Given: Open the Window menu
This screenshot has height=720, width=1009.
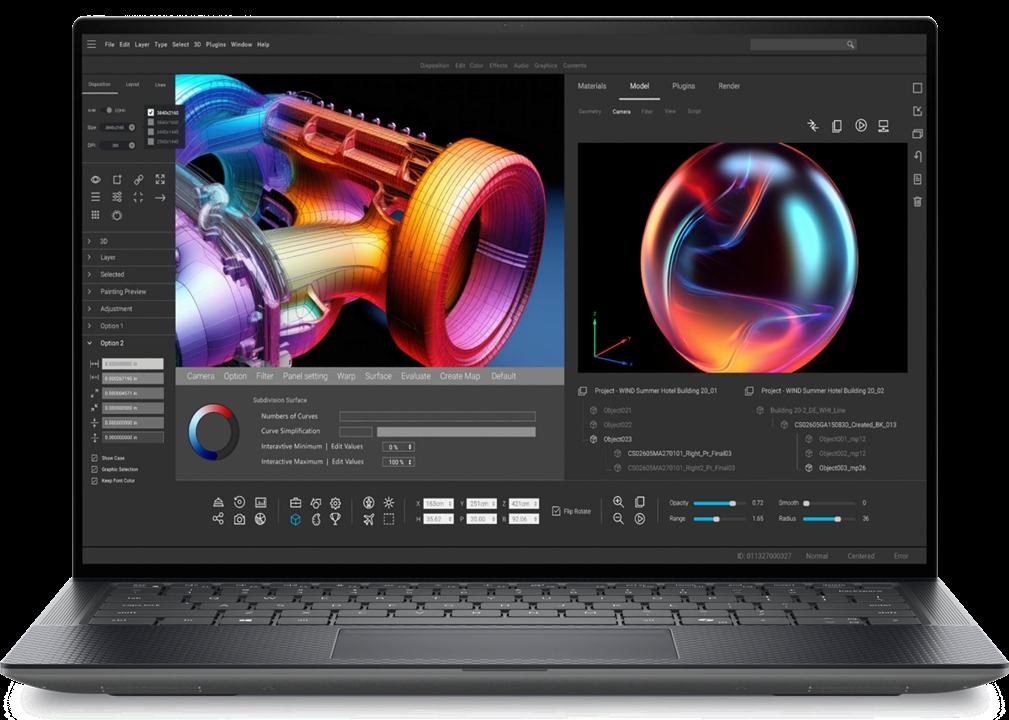Looking at the screenshot, I should 241,44.
